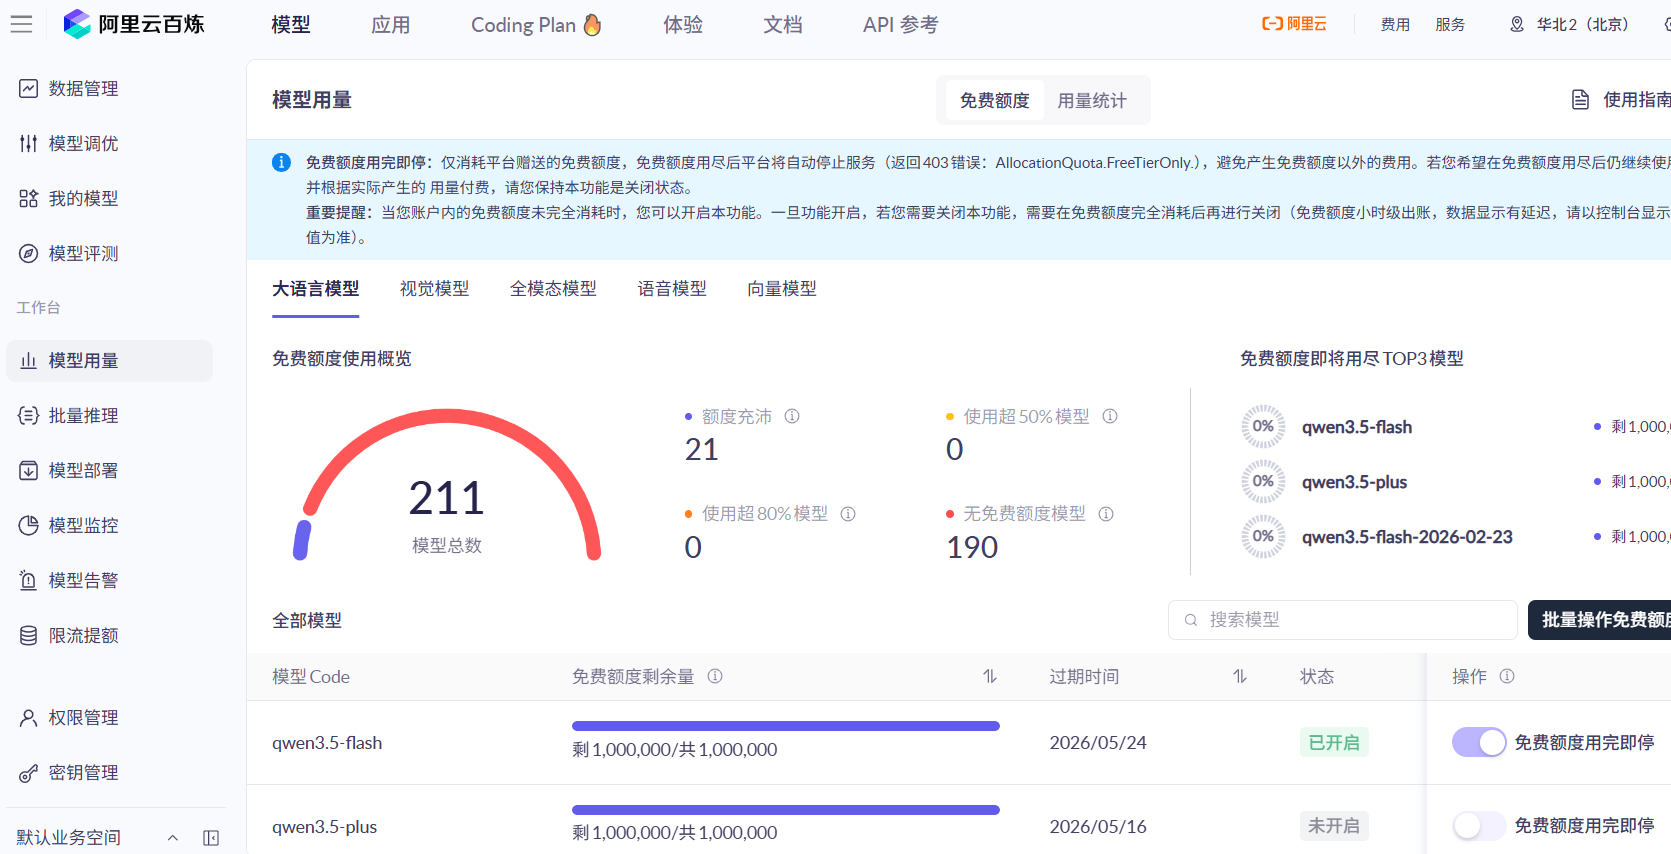Click the blue info icon in notice banner
This screenshot has height=854, width=1671.
pos(282,162)
